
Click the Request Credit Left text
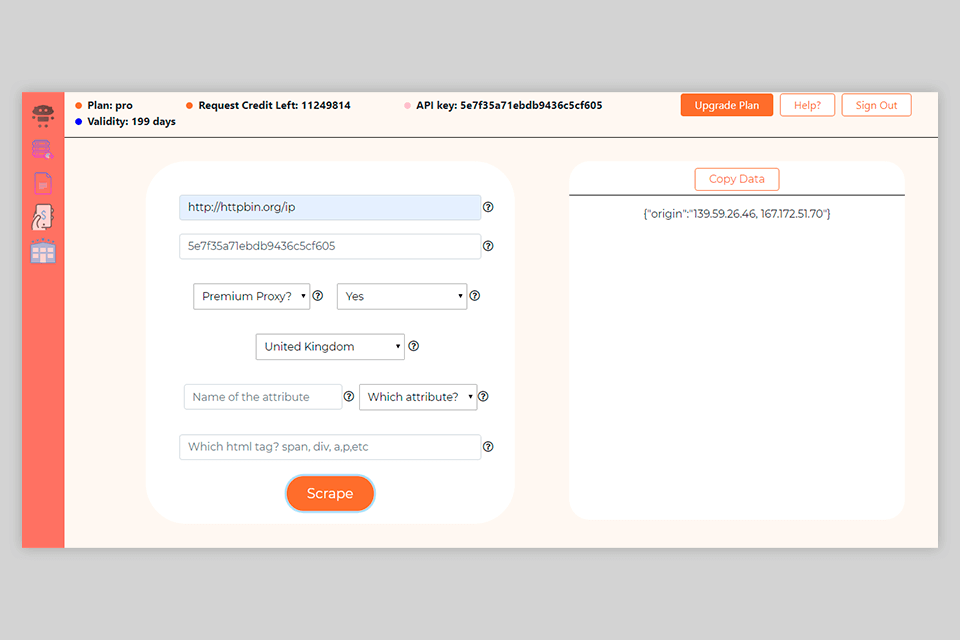click(x=274, y=105)
